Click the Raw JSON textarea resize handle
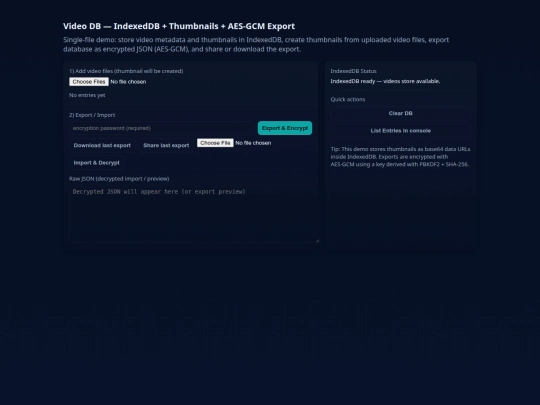Viewport: 540px width, 405px height. coord(317,241)
